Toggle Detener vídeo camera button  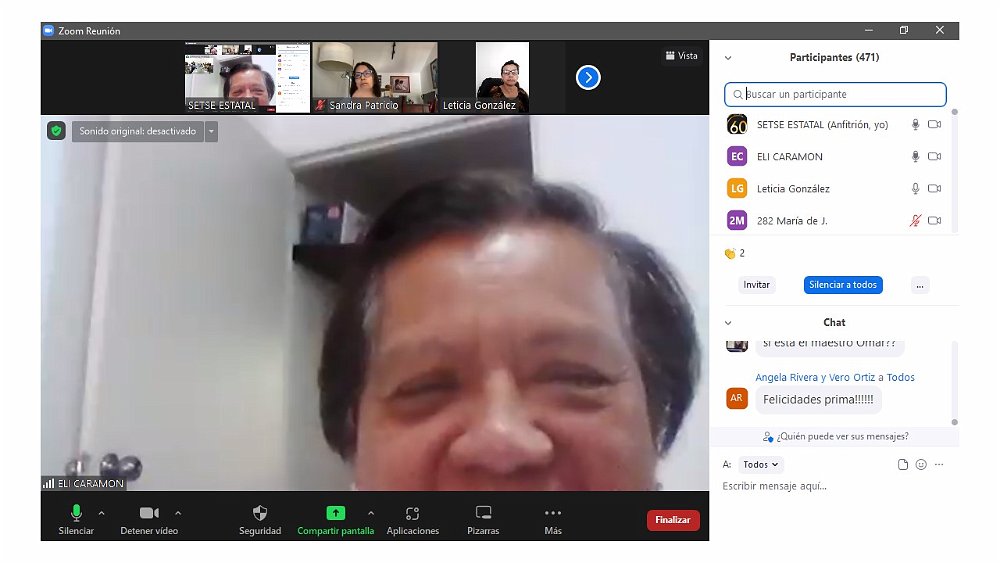click(x=149, y=513)
